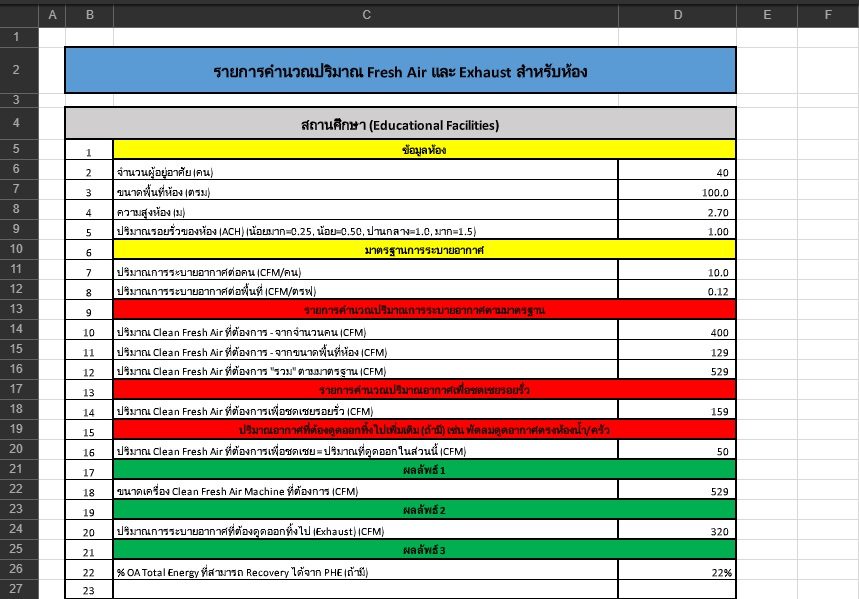Select the leakage compensation cell showing 159
This screenshot has width=859, height=599.
(x=677, y=411)
